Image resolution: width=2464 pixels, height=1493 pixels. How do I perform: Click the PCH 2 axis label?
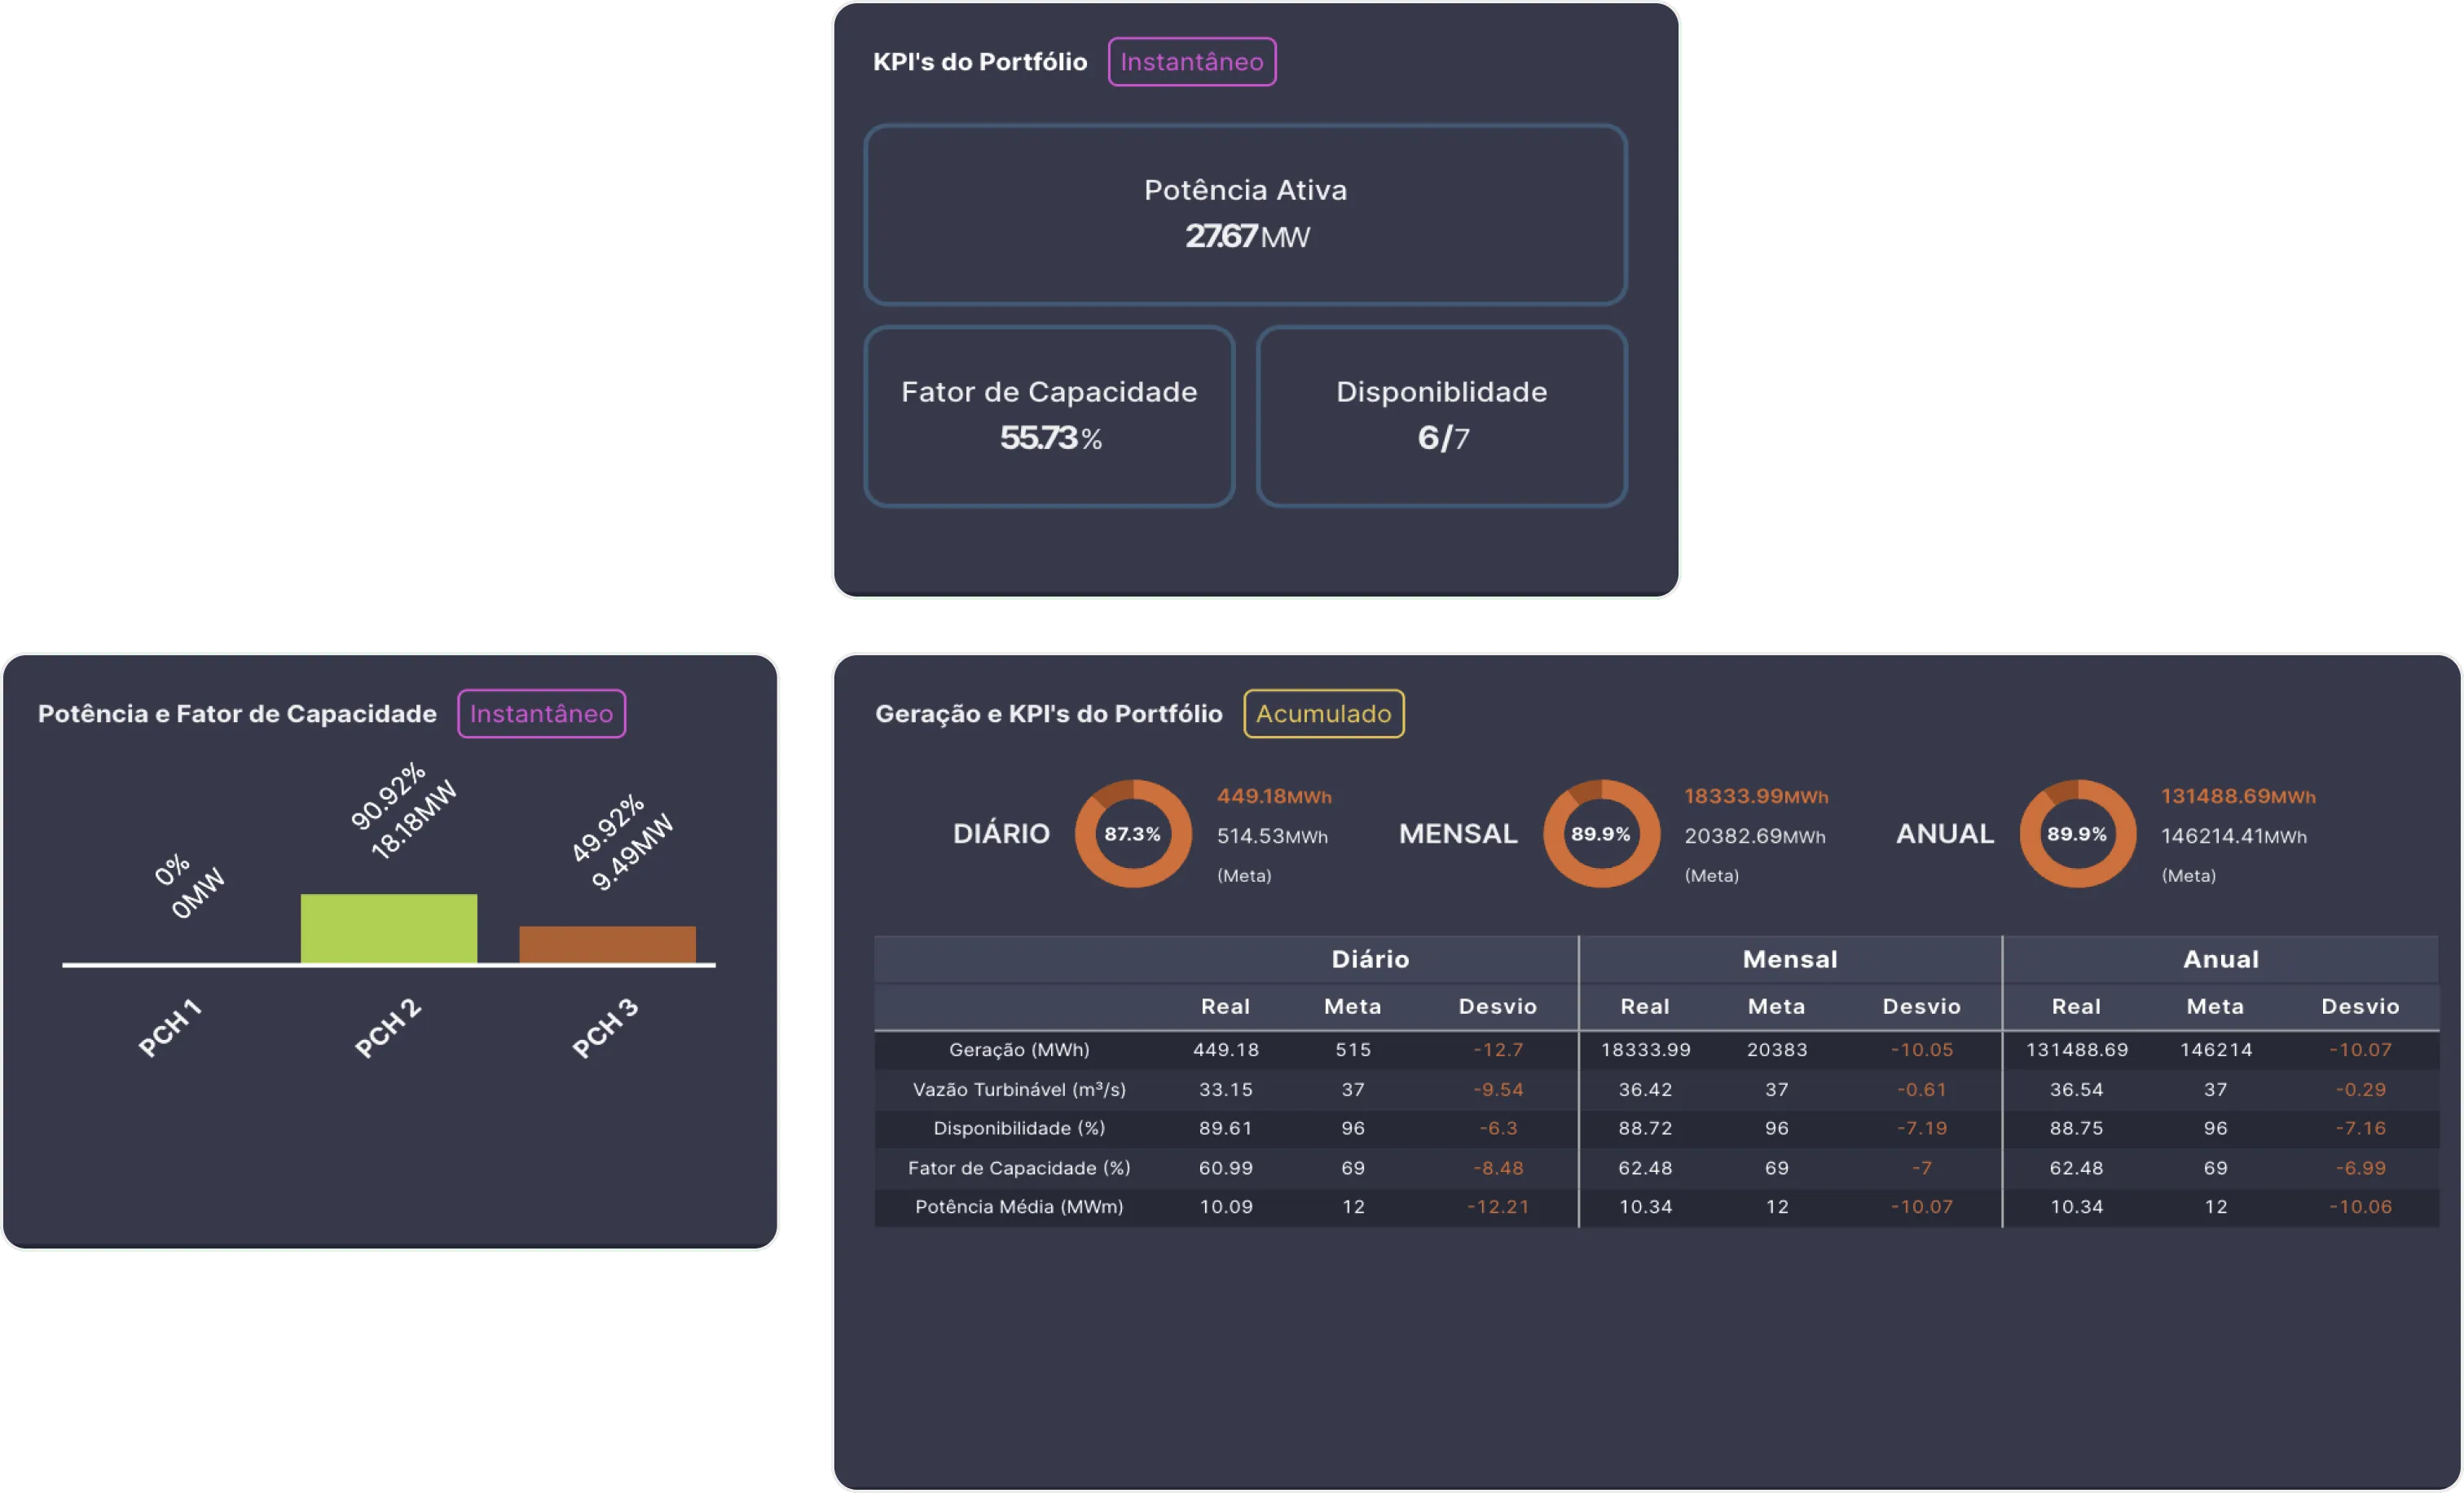click(388, 1028)
